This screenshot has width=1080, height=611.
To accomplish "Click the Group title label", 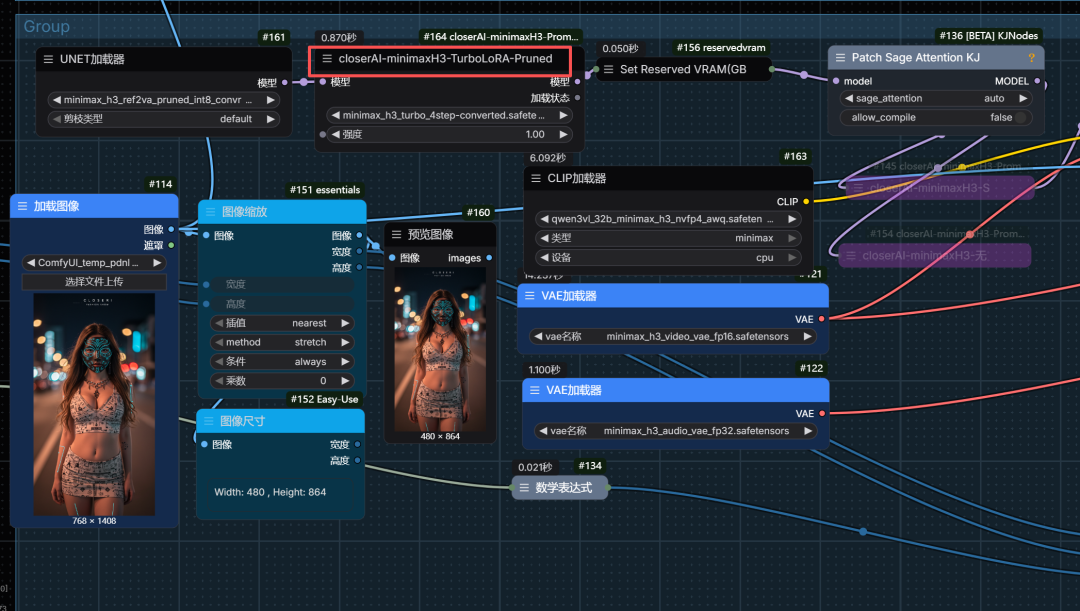I will (x=46, y=26).
